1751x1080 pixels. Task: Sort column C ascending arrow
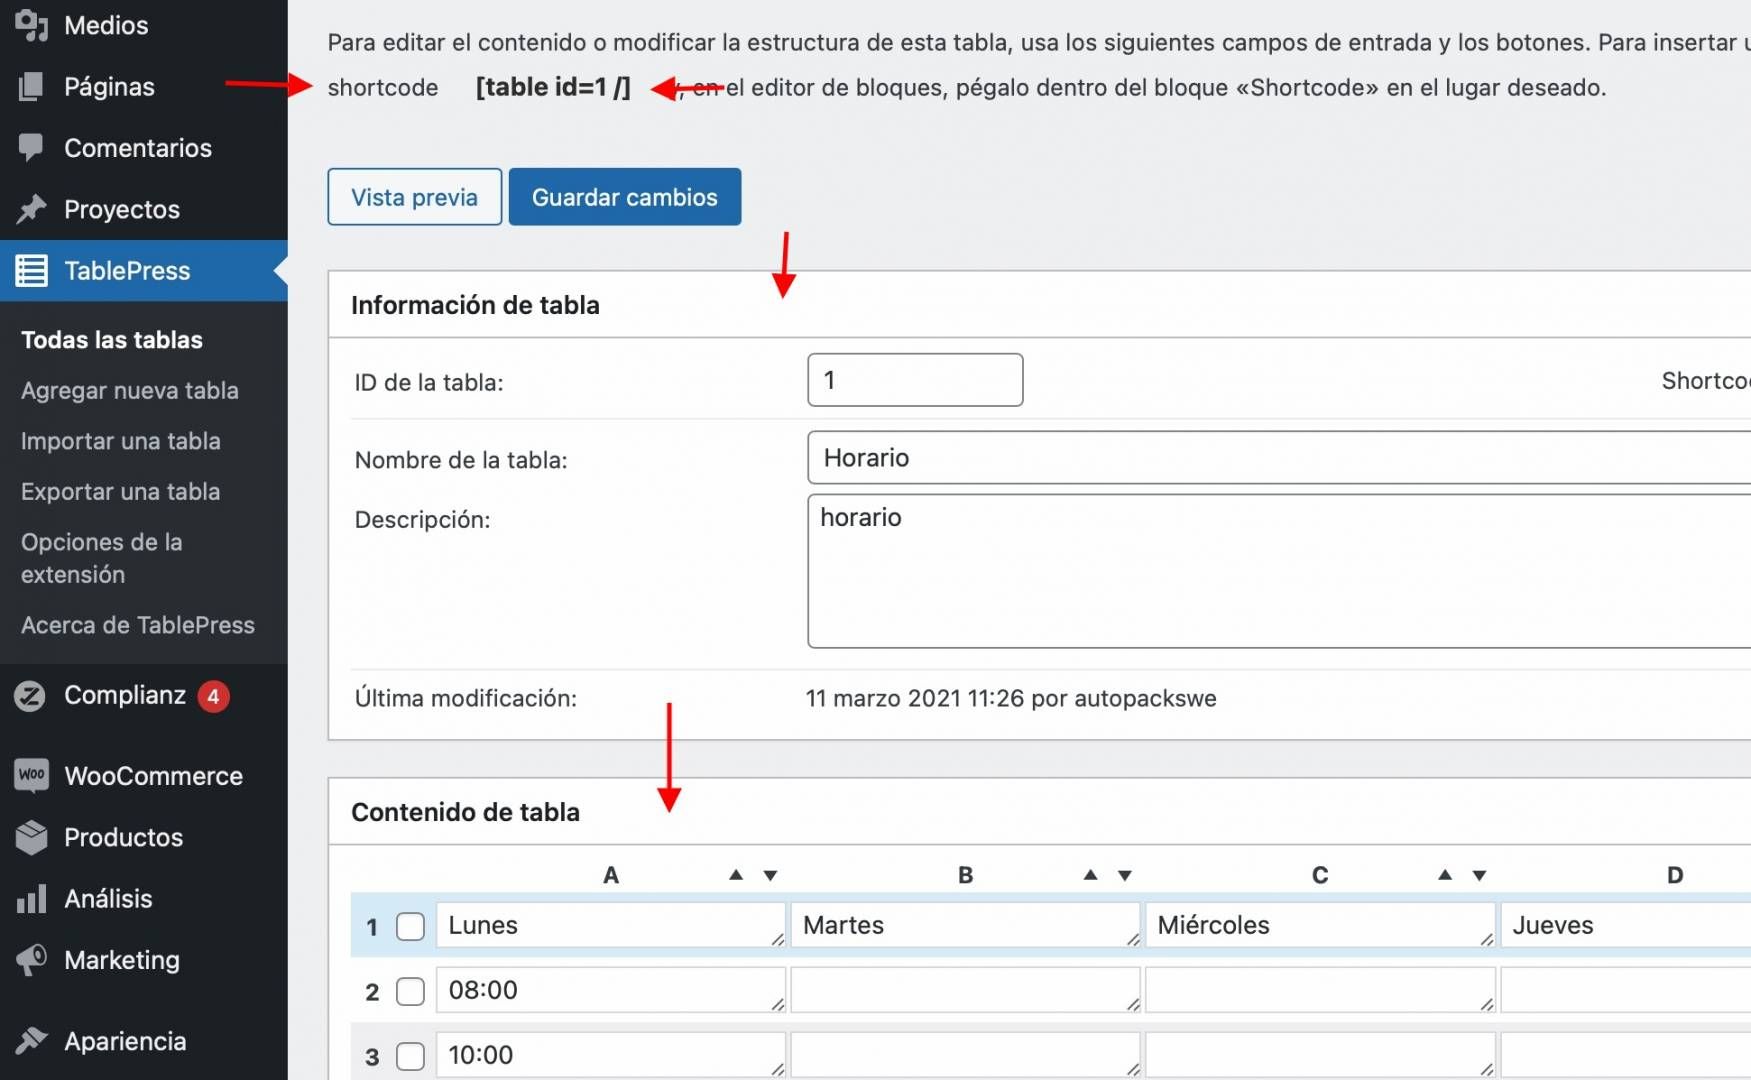(1445, 875)
